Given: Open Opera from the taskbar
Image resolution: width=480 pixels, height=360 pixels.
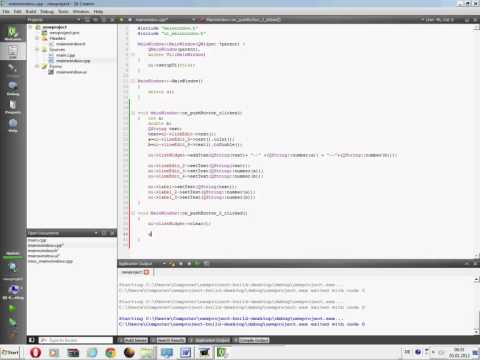Looking at the screenshot, I should pos(35,352).
